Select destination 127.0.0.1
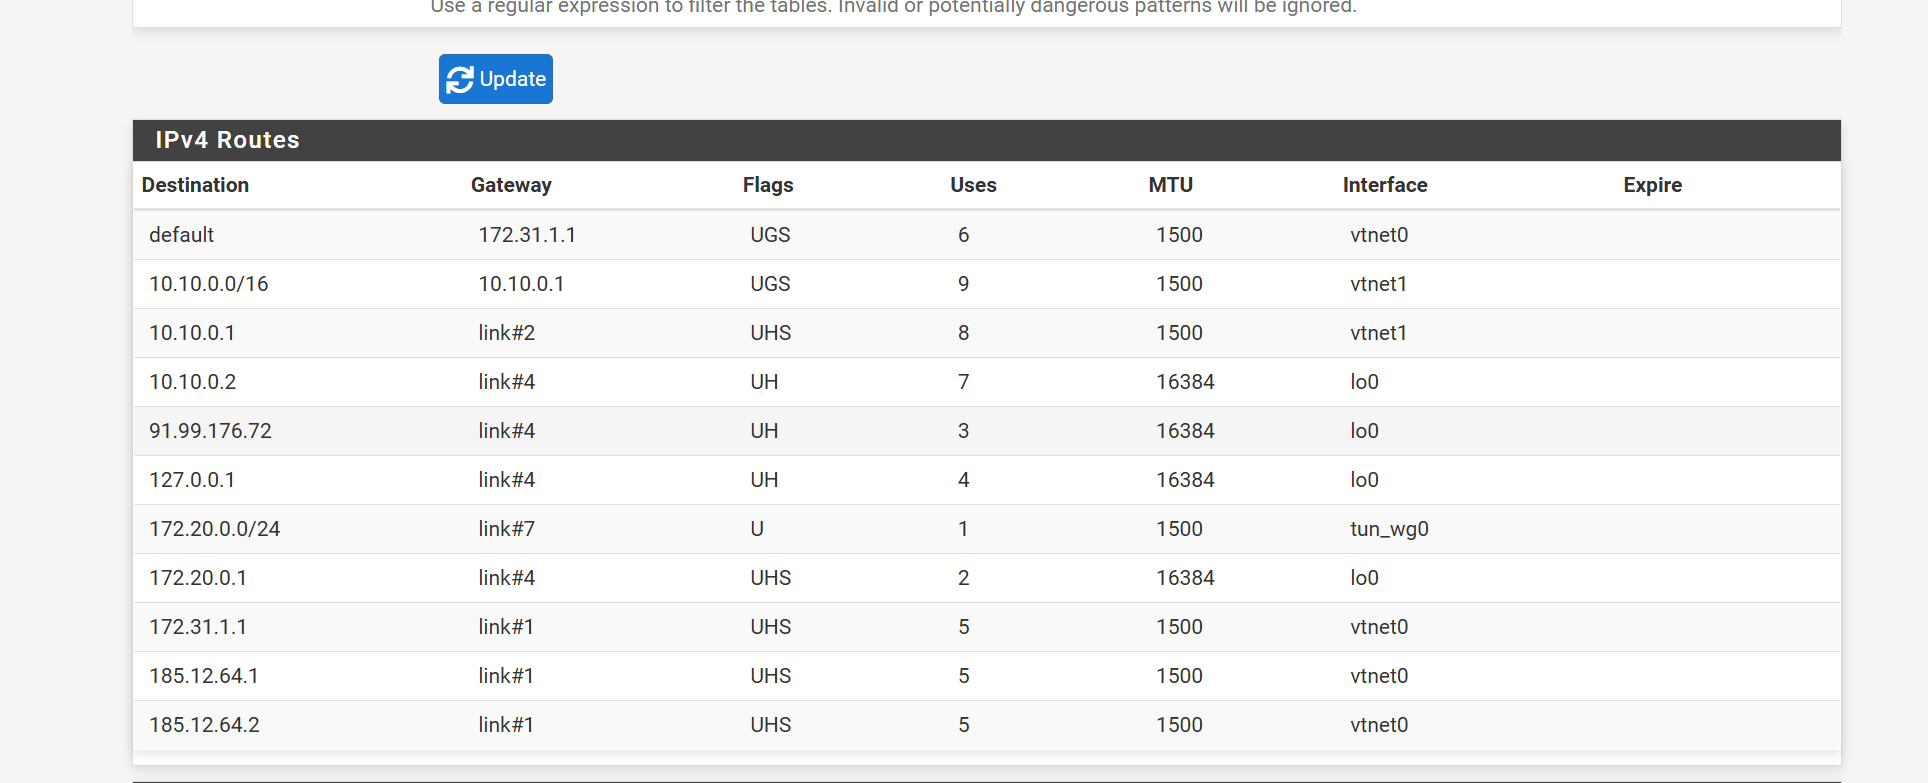The width and height of the screenshot is (1928, 783). (x=192, y=480)
